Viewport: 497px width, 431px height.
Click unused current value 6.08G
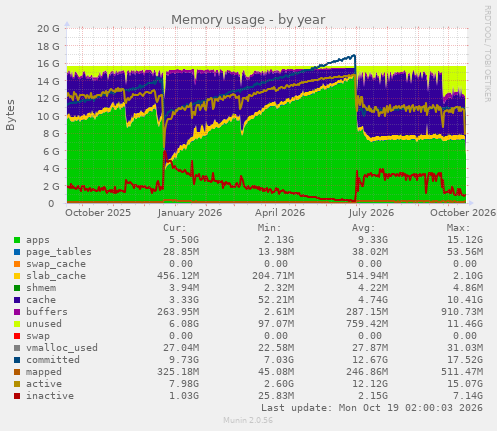tap(184, 324)
